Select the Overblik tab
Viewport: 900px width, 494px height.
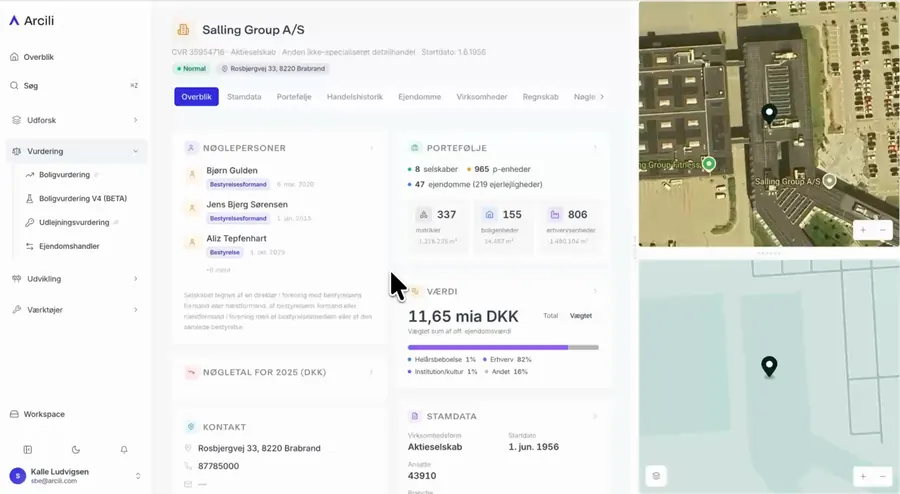pyautogui.click(x=196, y=97)
